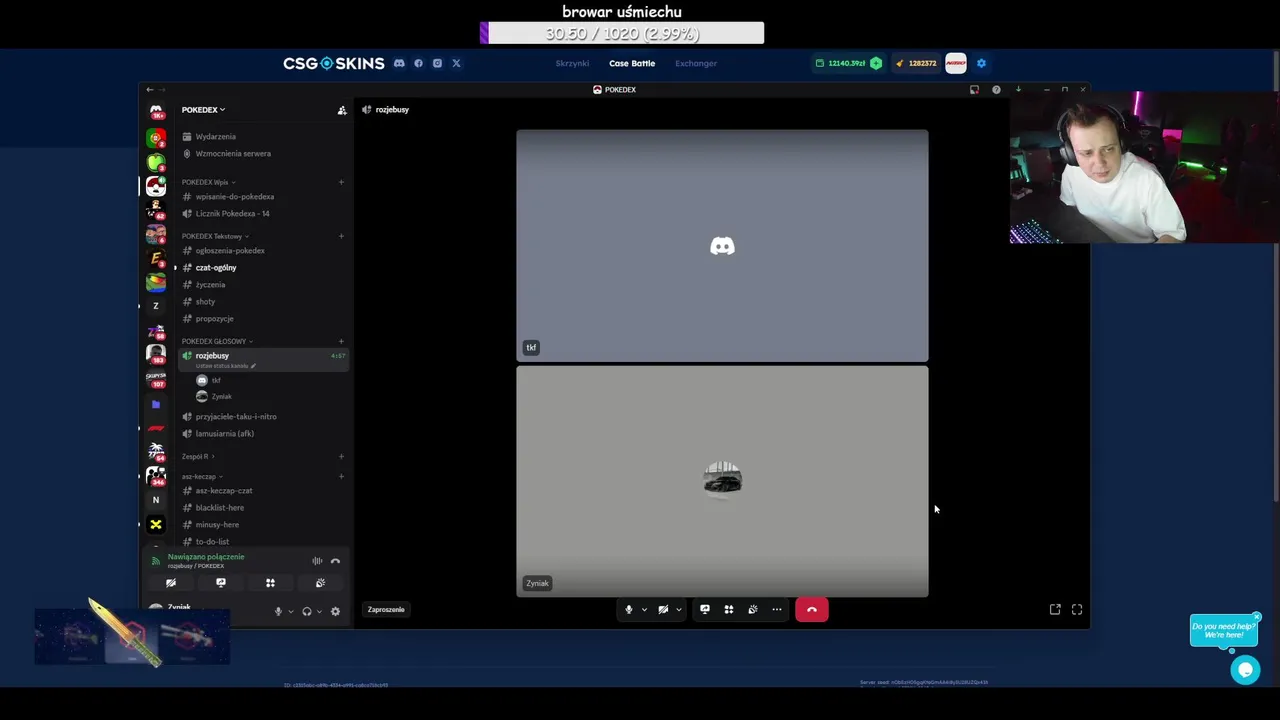1280x720 pixels.
Task: Share screen from the voice connection panel
Action: point(221,583)
